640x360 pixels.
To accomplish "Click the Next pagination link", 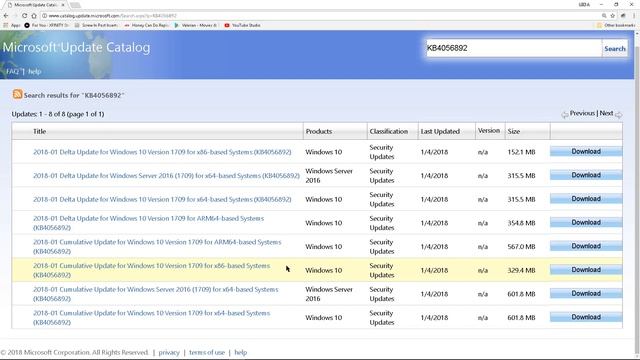I will (x=606, y=113).
